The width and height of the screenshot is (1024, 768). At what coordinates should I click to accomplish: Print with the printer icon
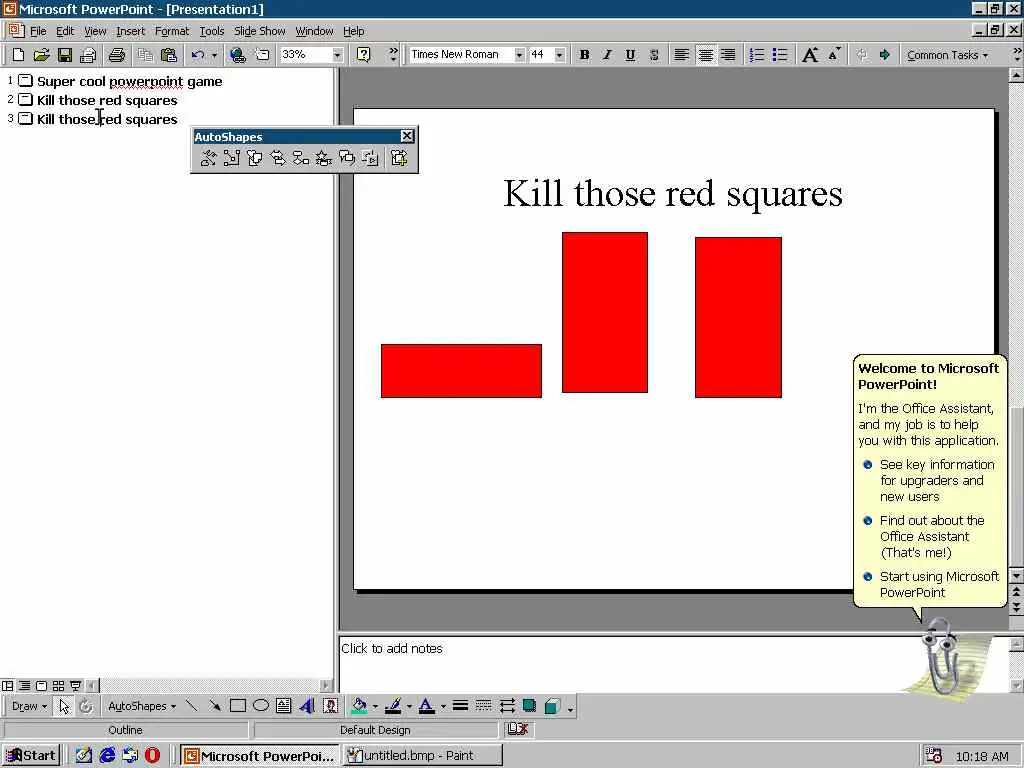coord(117,55)
